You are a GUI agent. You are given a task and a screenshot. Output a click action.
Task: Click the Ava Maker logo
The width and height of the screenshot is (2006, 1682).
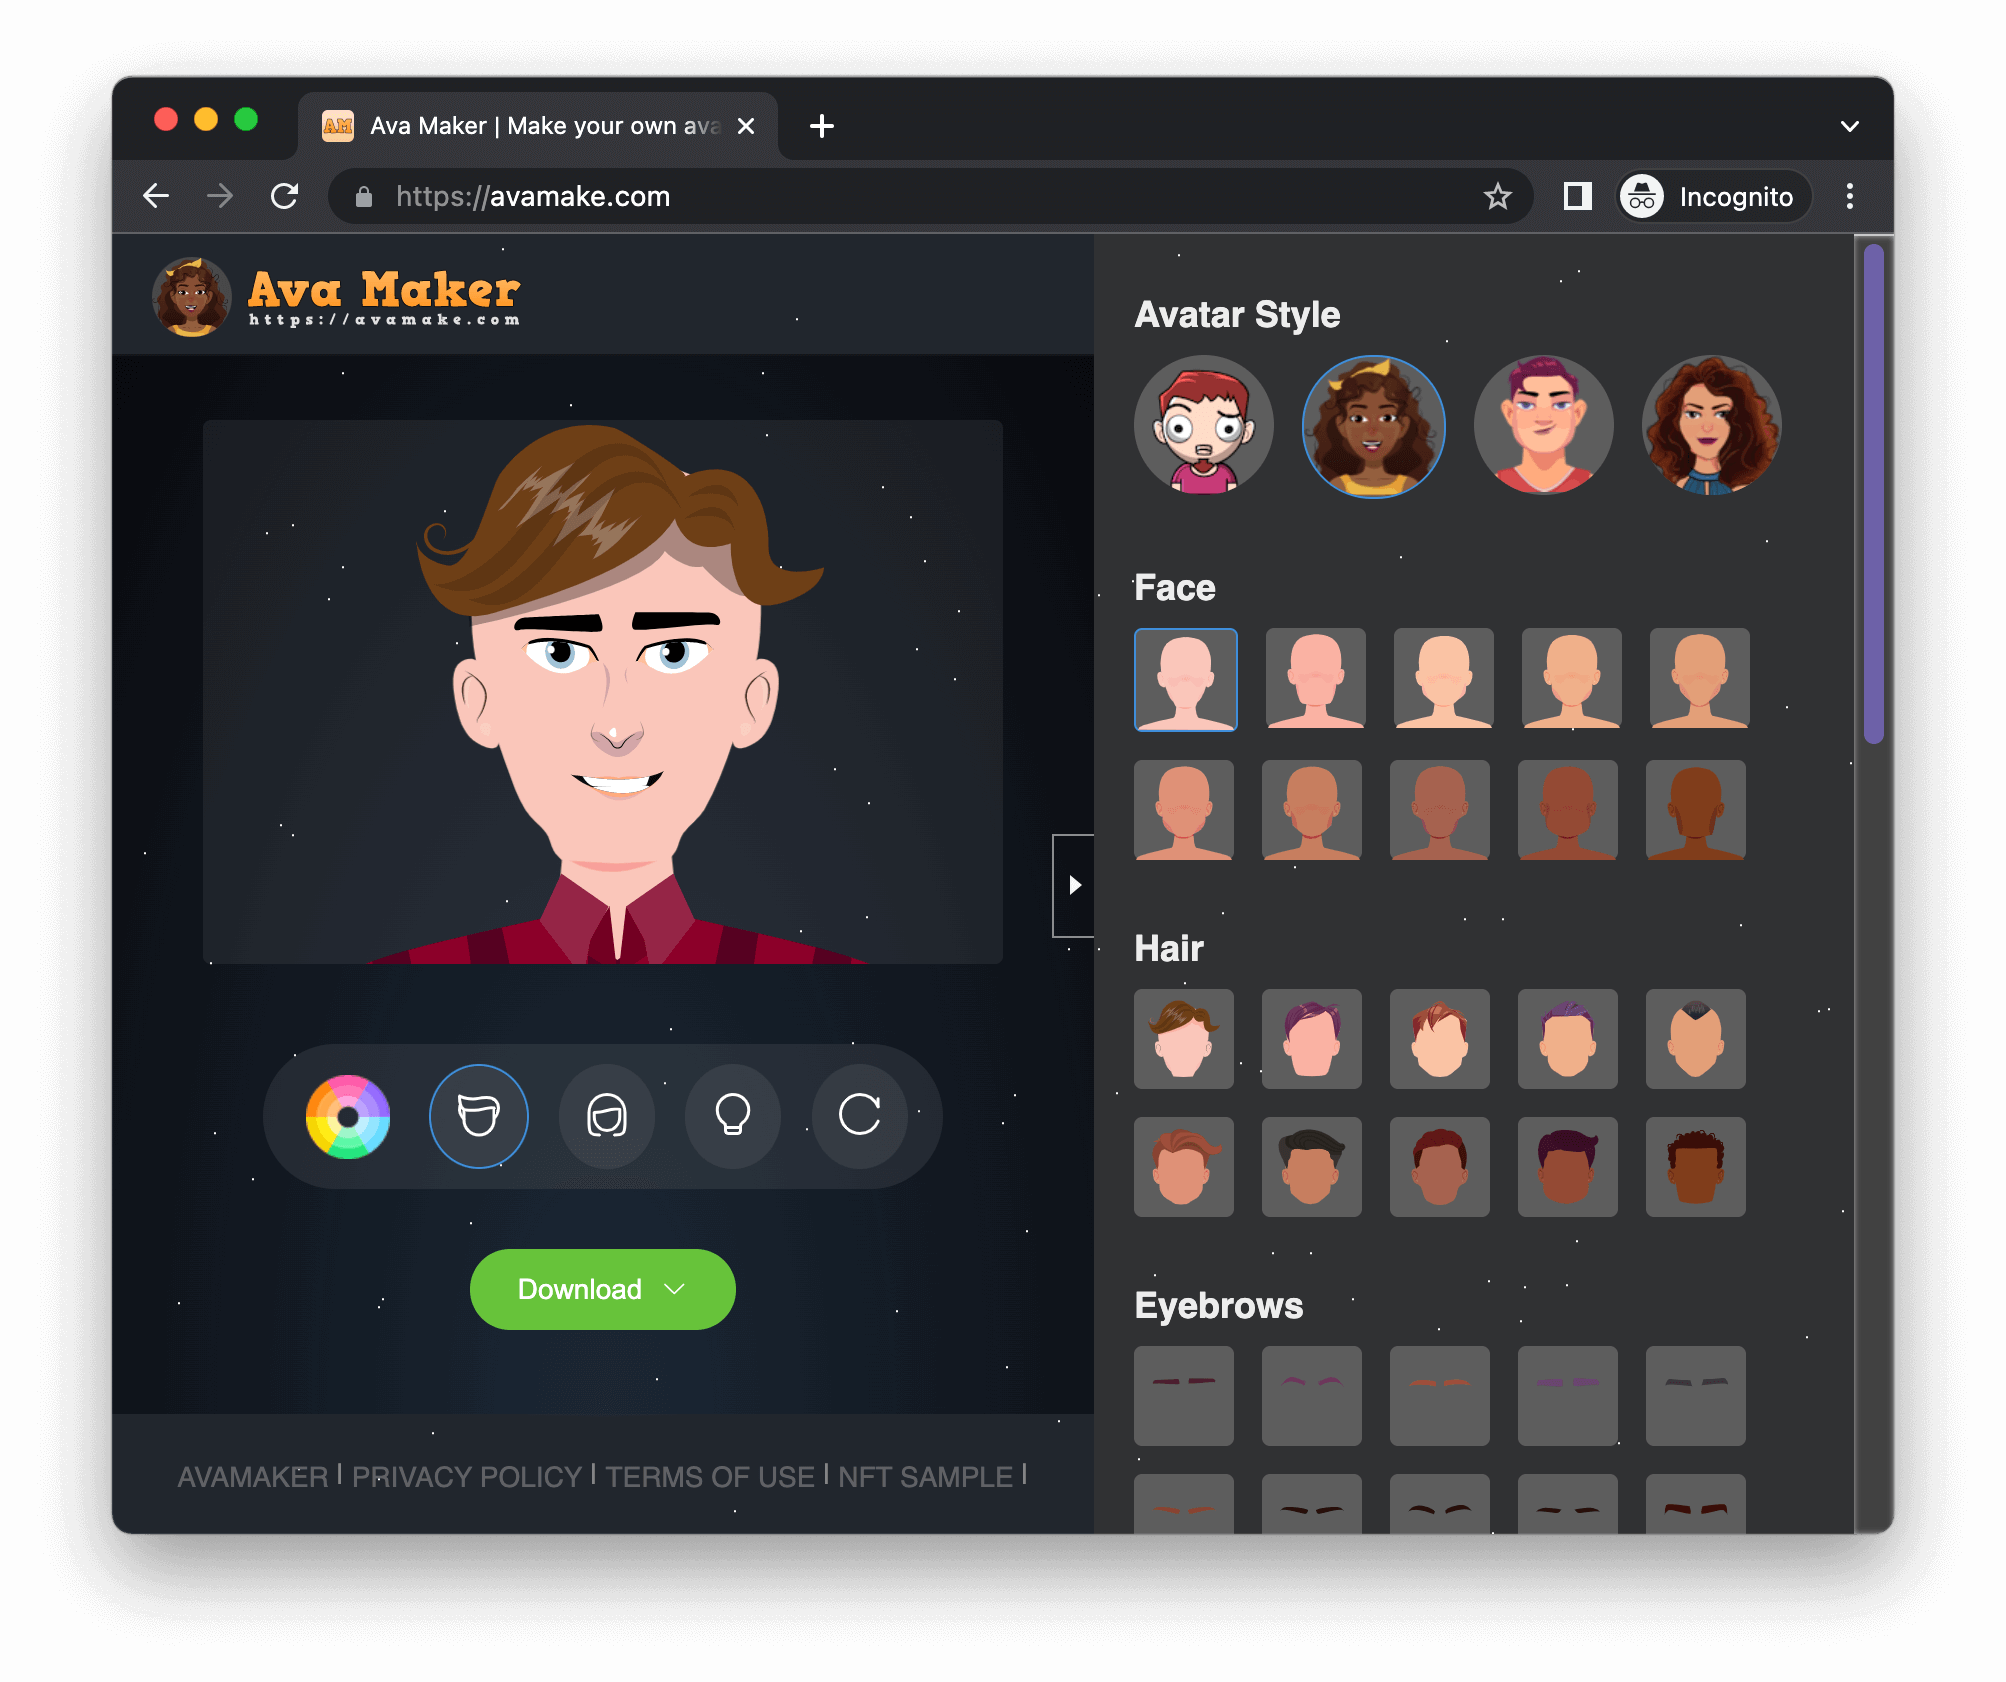click(337, 297)
